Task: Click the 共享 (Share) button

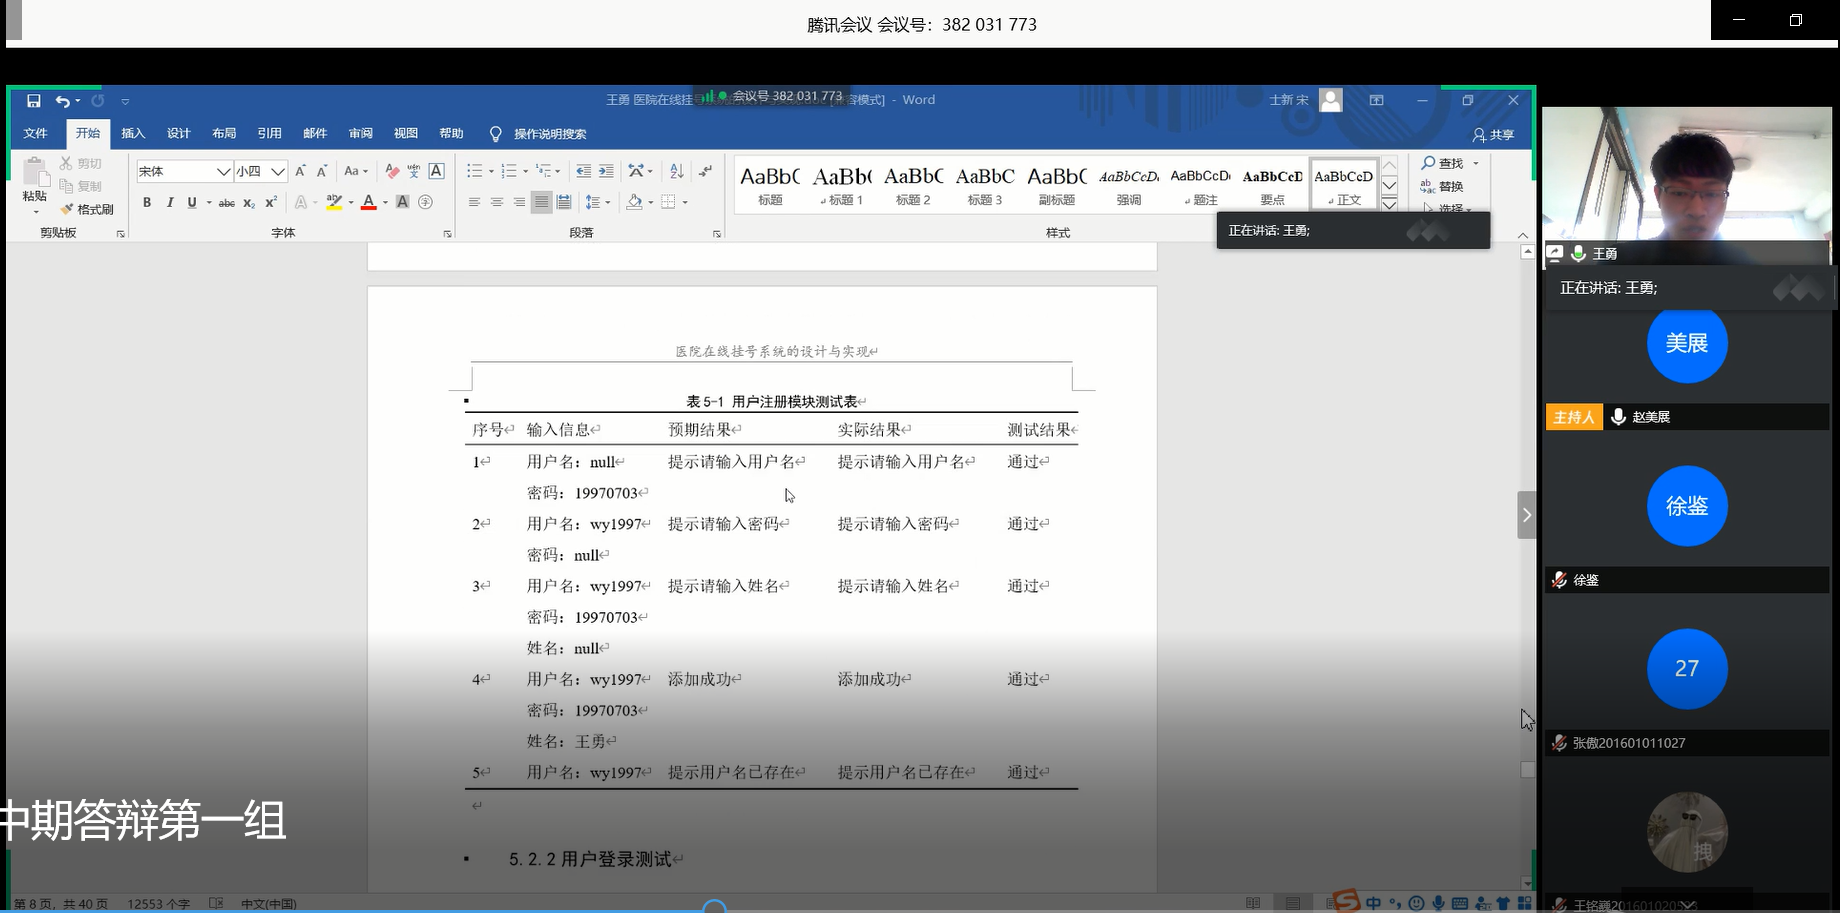Action: coord(1493,135)
